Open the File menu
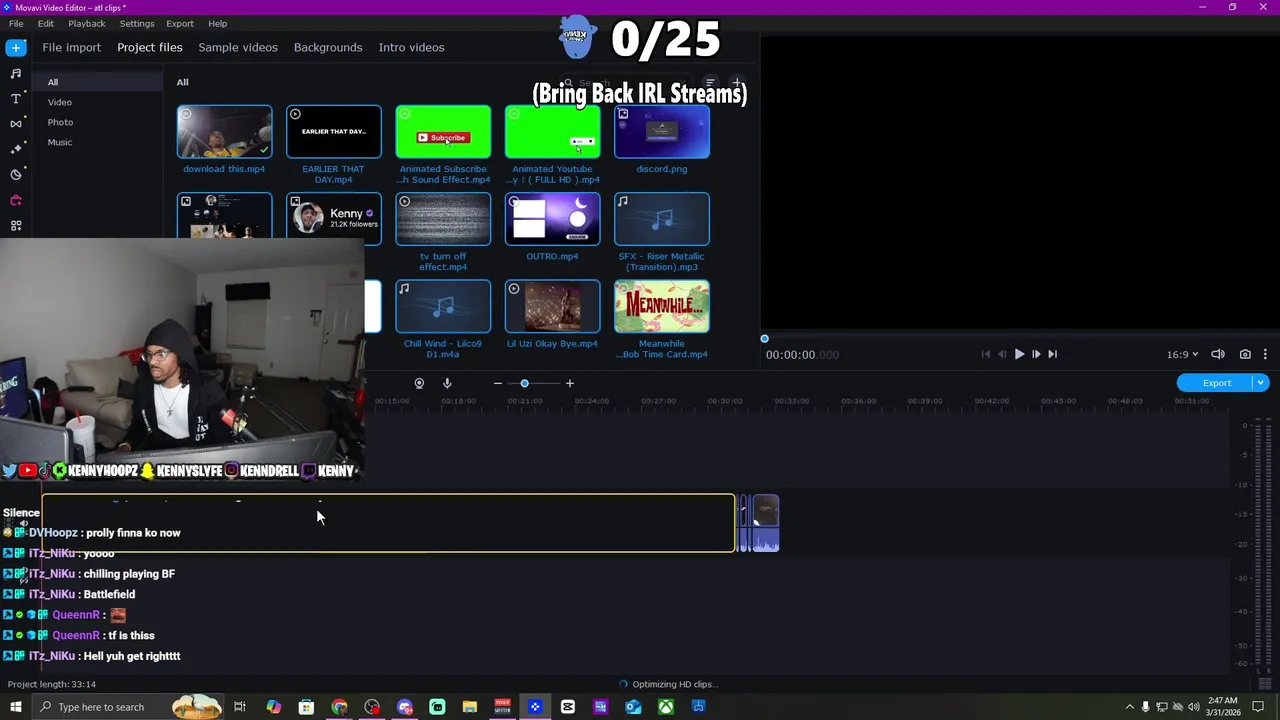Viewport: 1280px width, 720px height. [x=16, y=23]
